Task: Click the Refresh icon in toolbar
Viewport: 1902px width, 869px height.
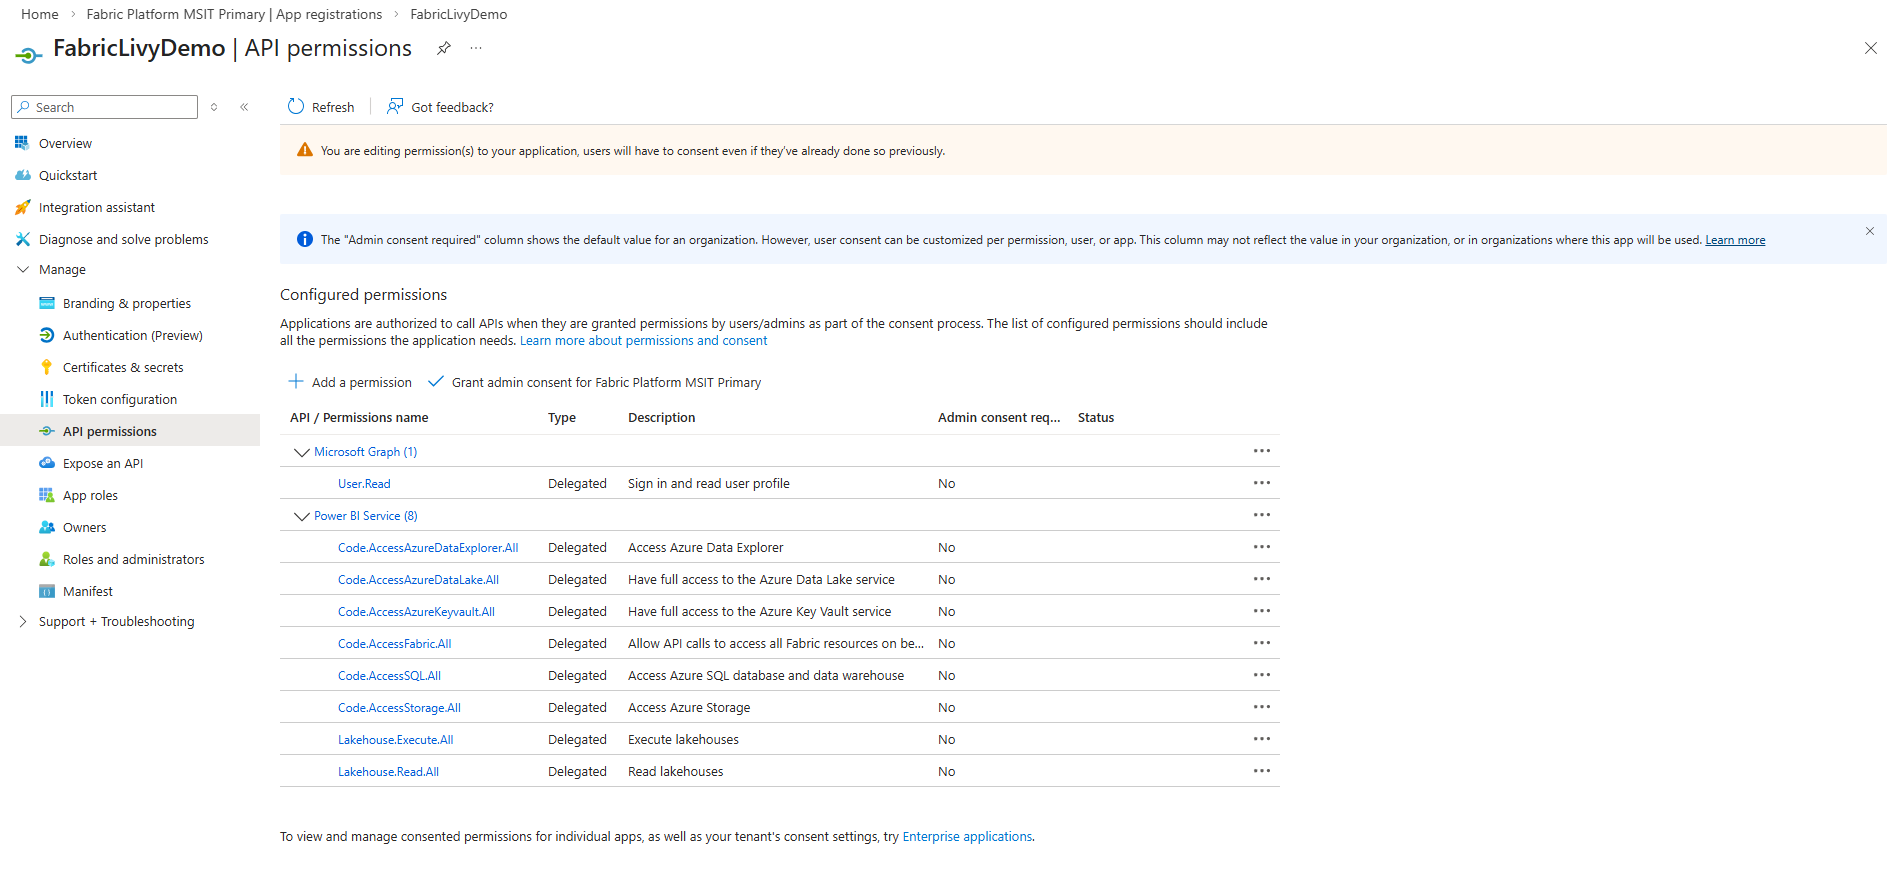Action: pyautogui.click(x=296, y=107)
